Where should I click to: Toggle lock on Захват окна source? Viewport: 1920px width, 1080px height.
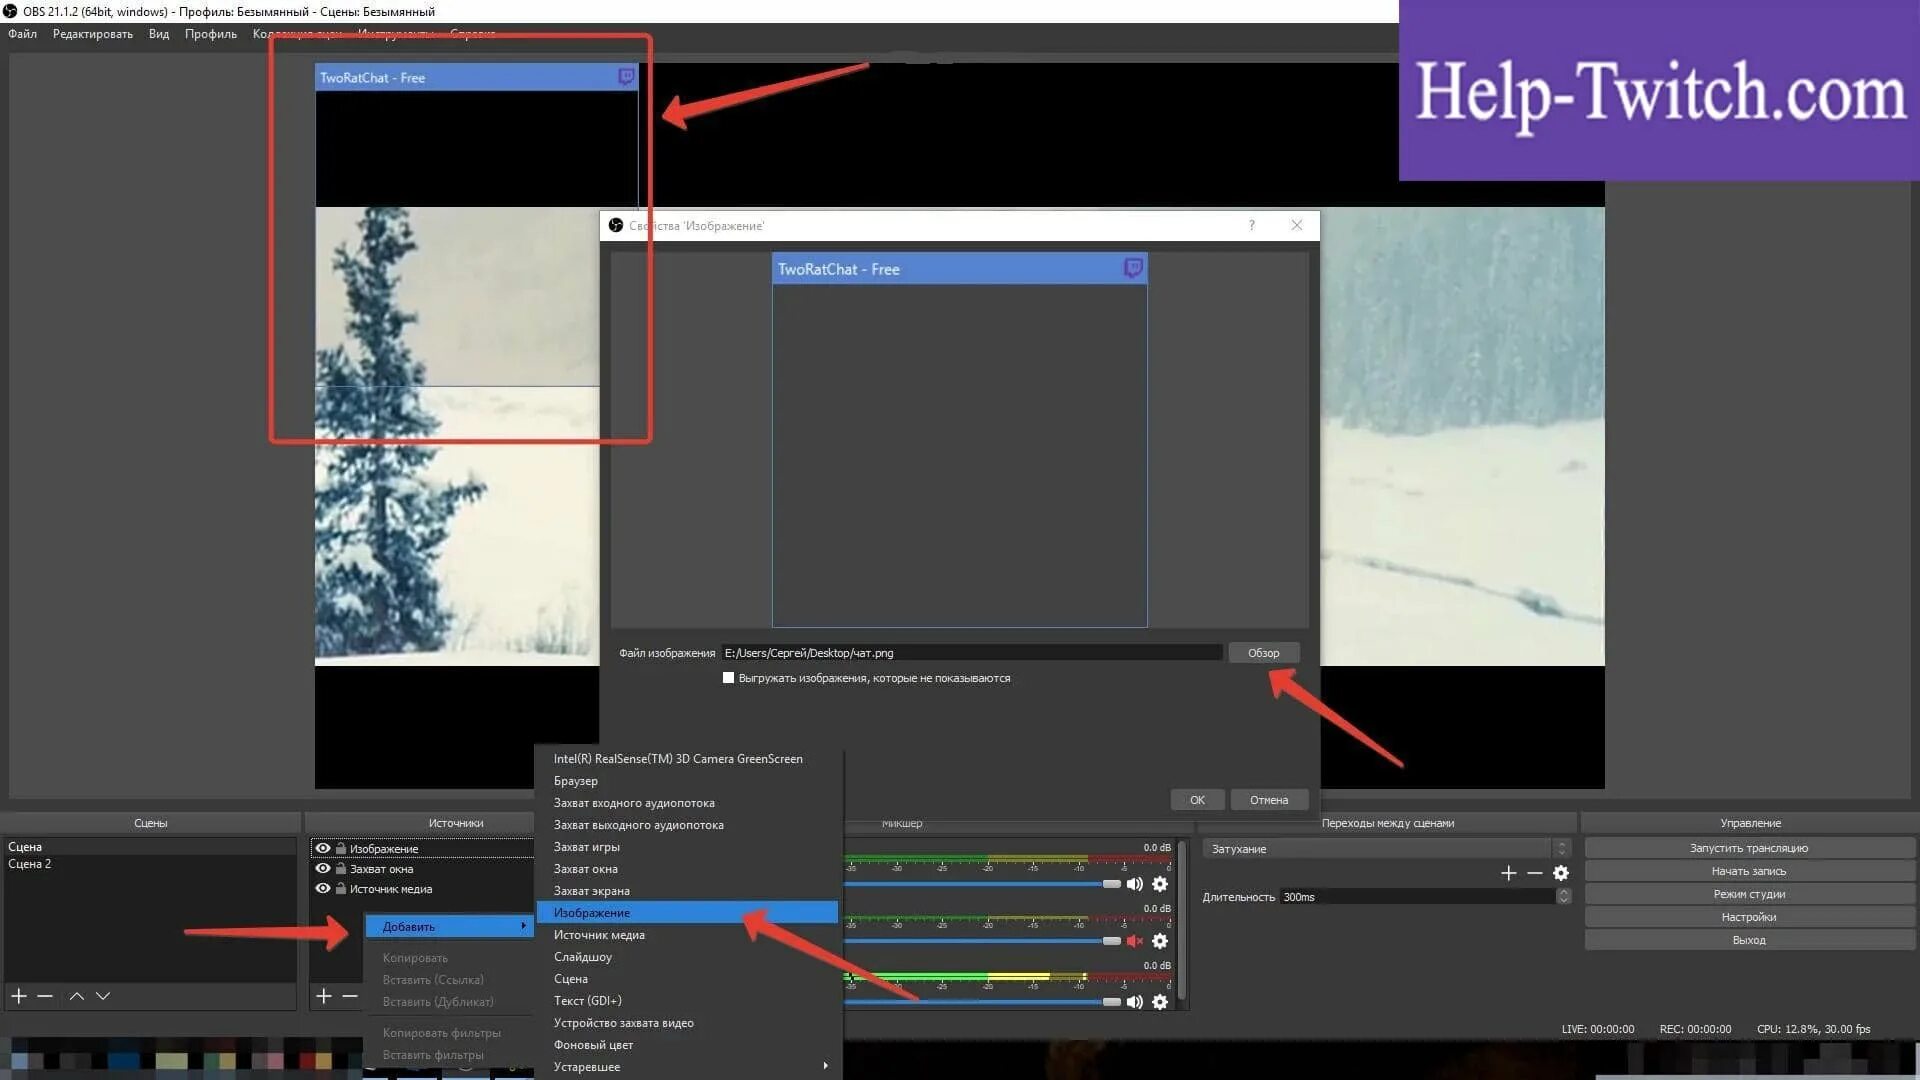click(341, 868)
